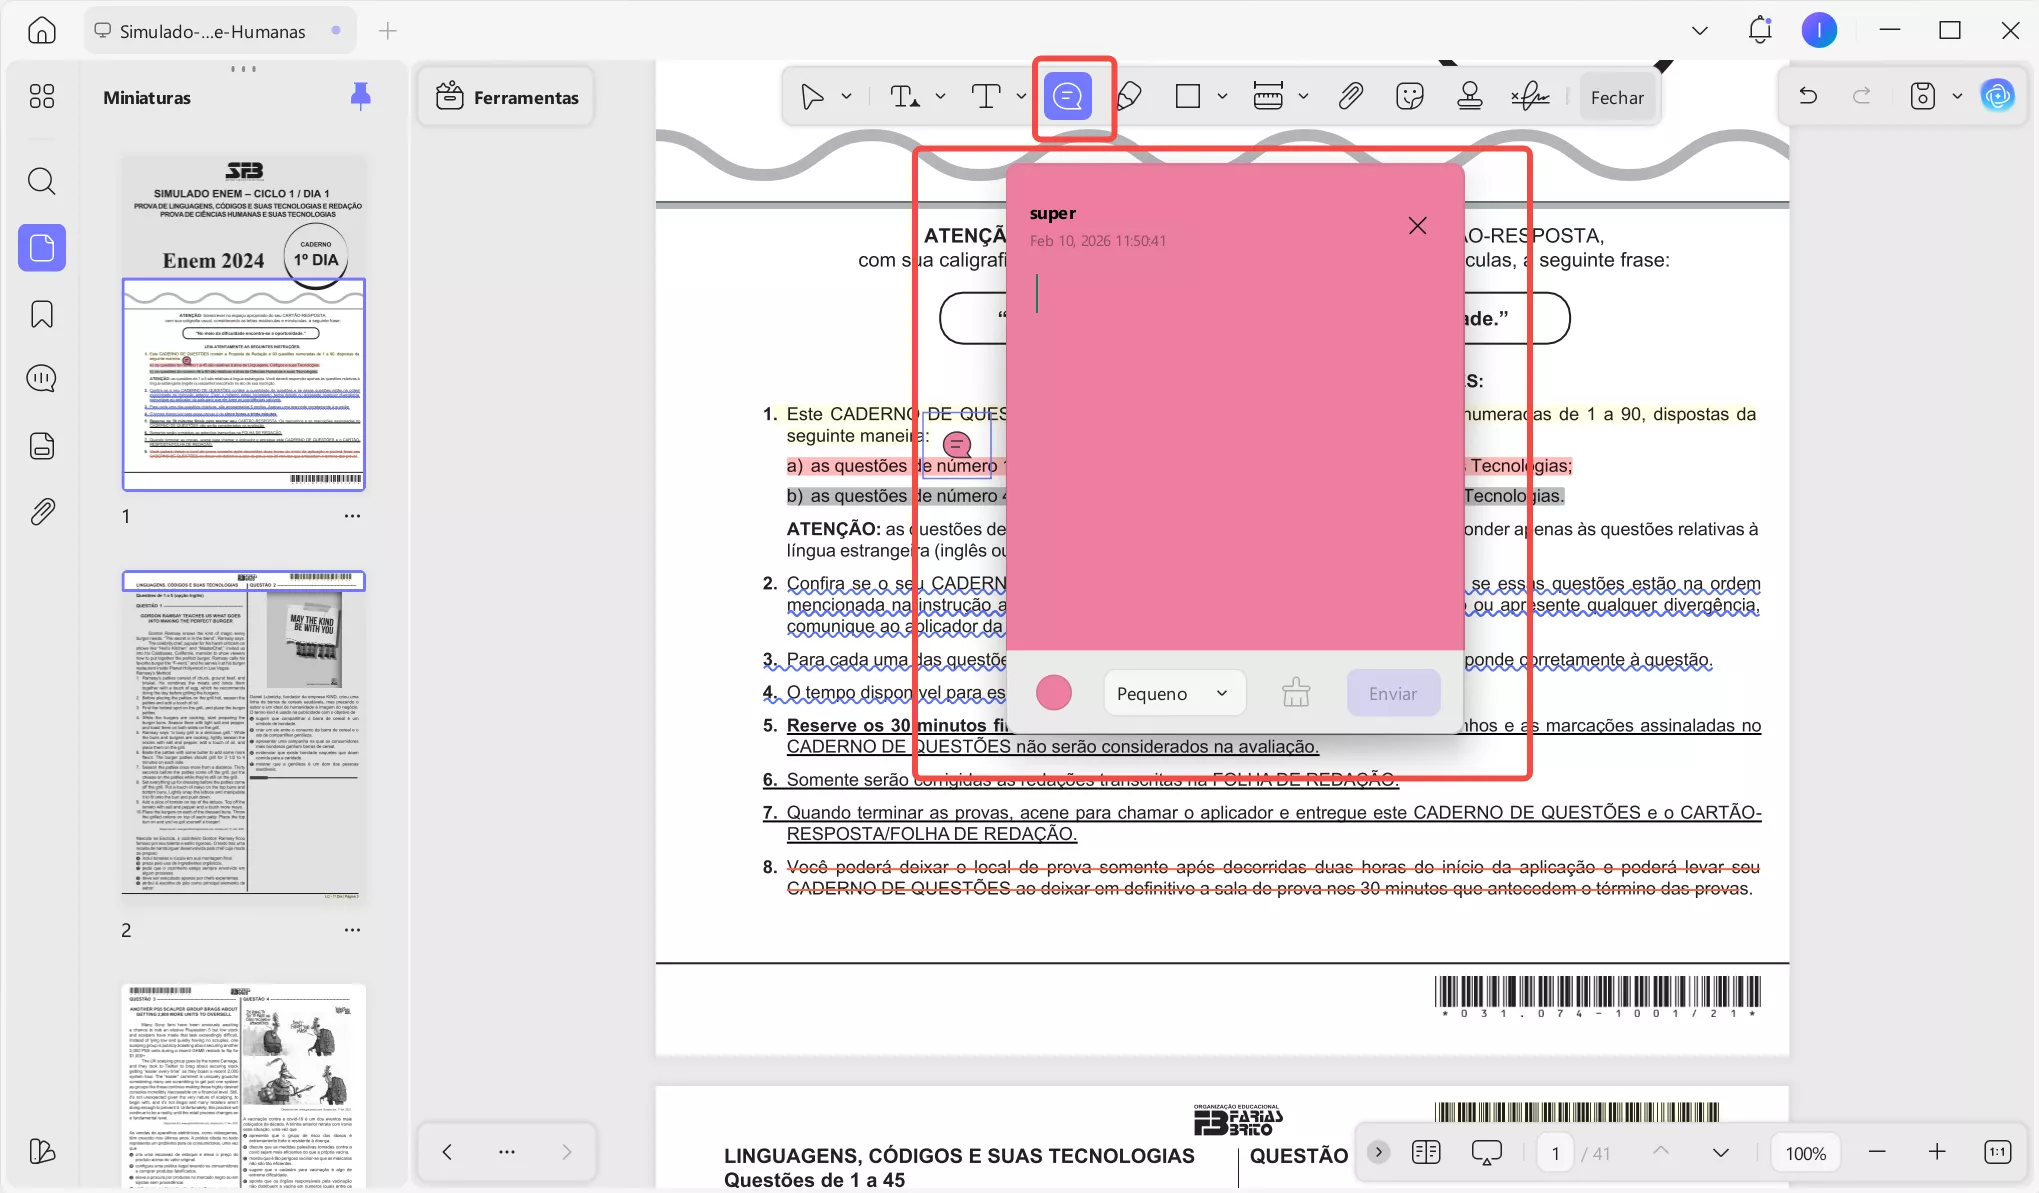
Task: Select the sticker tool icon
Action: tap(1409, 97)
